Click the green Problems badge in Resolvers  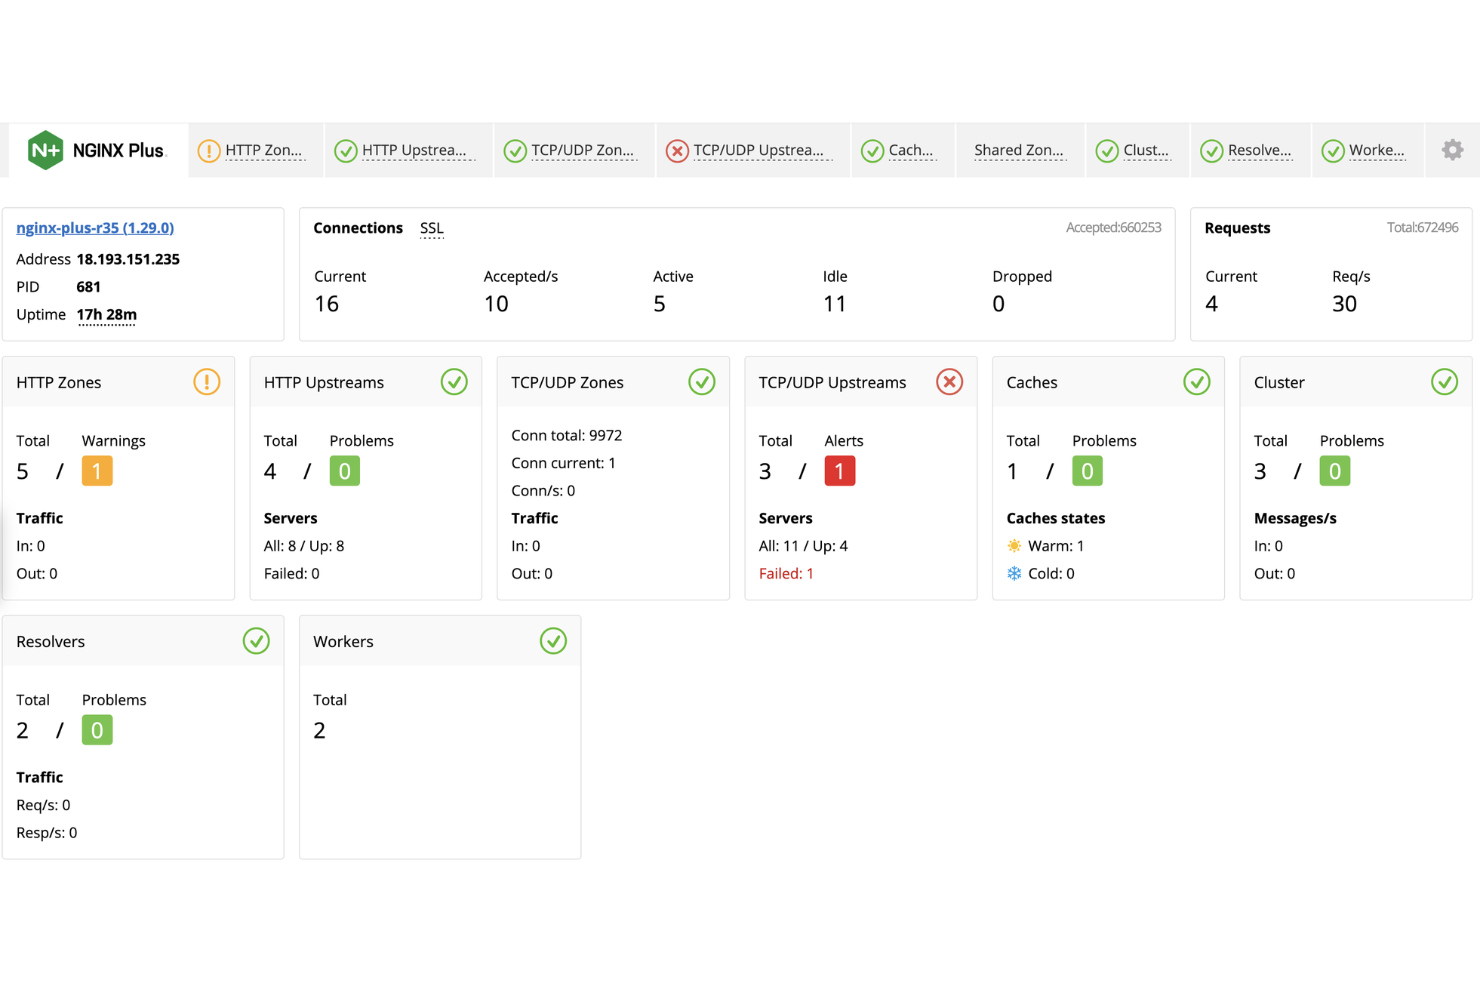click(97, 730)
